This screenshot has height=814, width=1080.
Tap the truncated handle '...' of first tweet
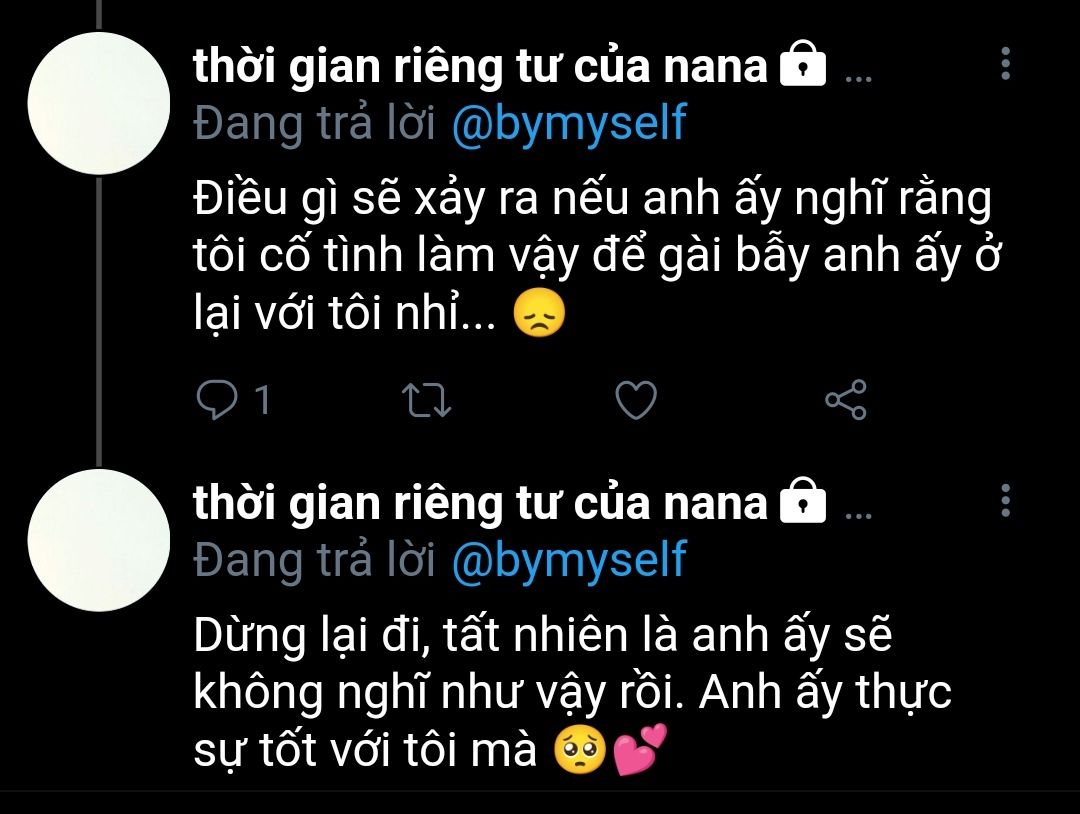point(858,78)
